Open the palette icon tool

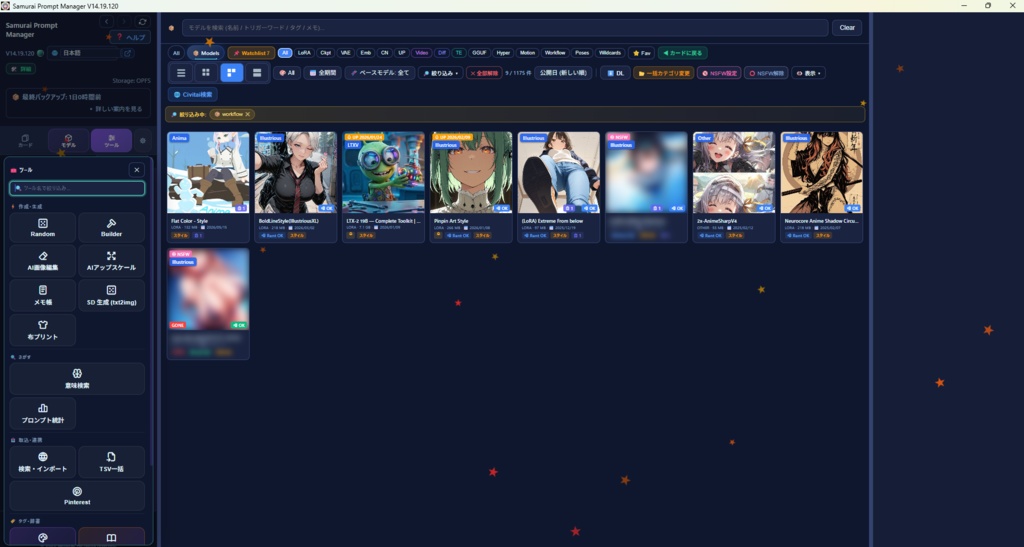click(x=42, y=537)
